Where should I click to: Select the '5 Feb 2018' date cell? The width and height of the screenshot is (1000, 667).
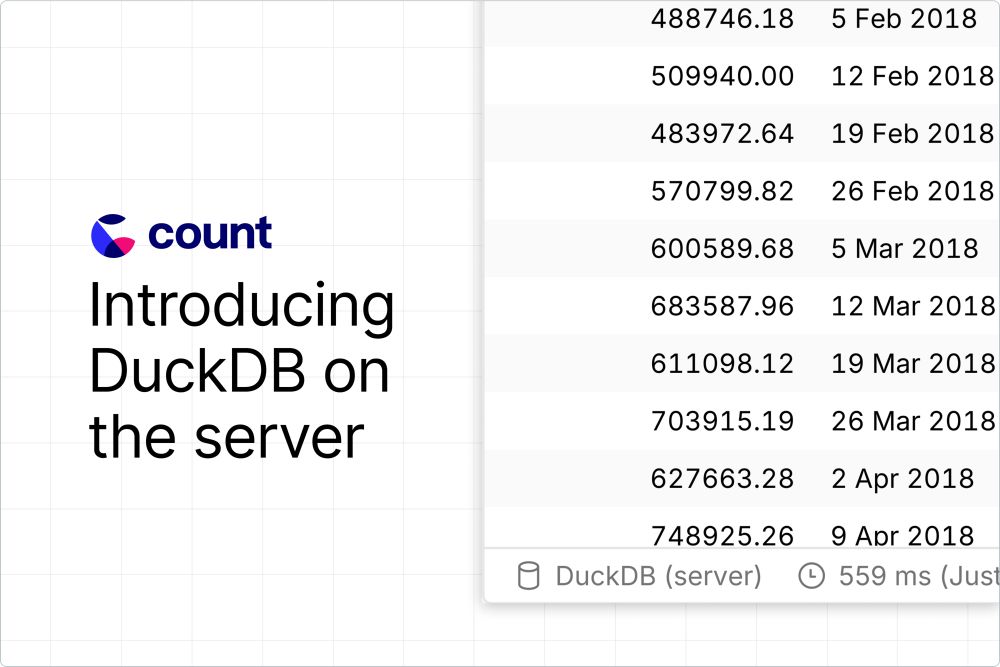click(x=904, y=19)
